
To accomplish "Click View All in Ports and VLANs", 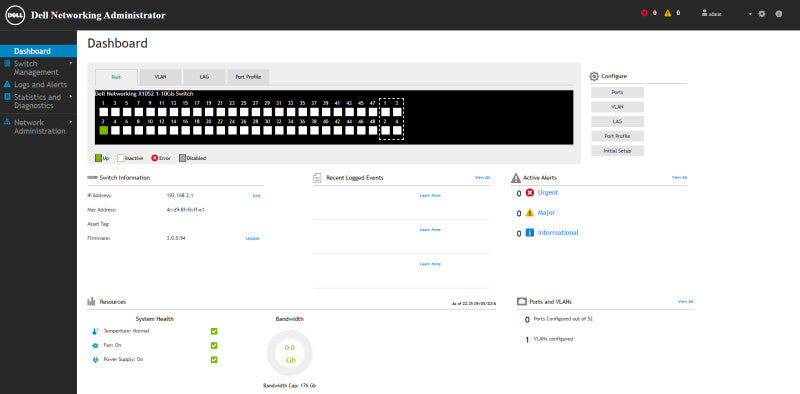I will point(685,302).
